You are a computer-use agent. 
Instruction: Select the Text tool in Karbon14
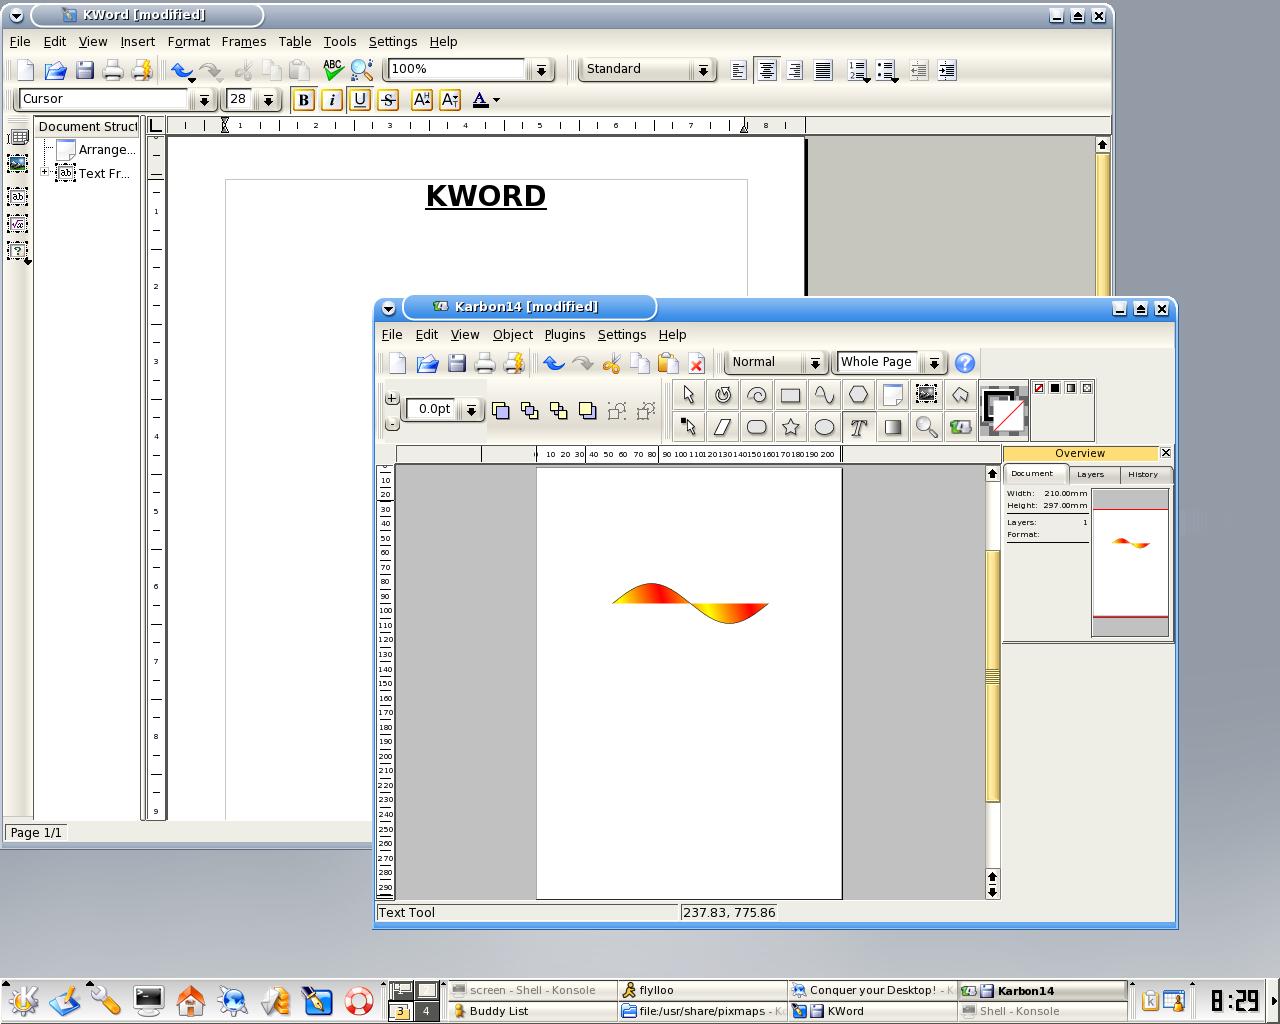[x=858, y=427]
